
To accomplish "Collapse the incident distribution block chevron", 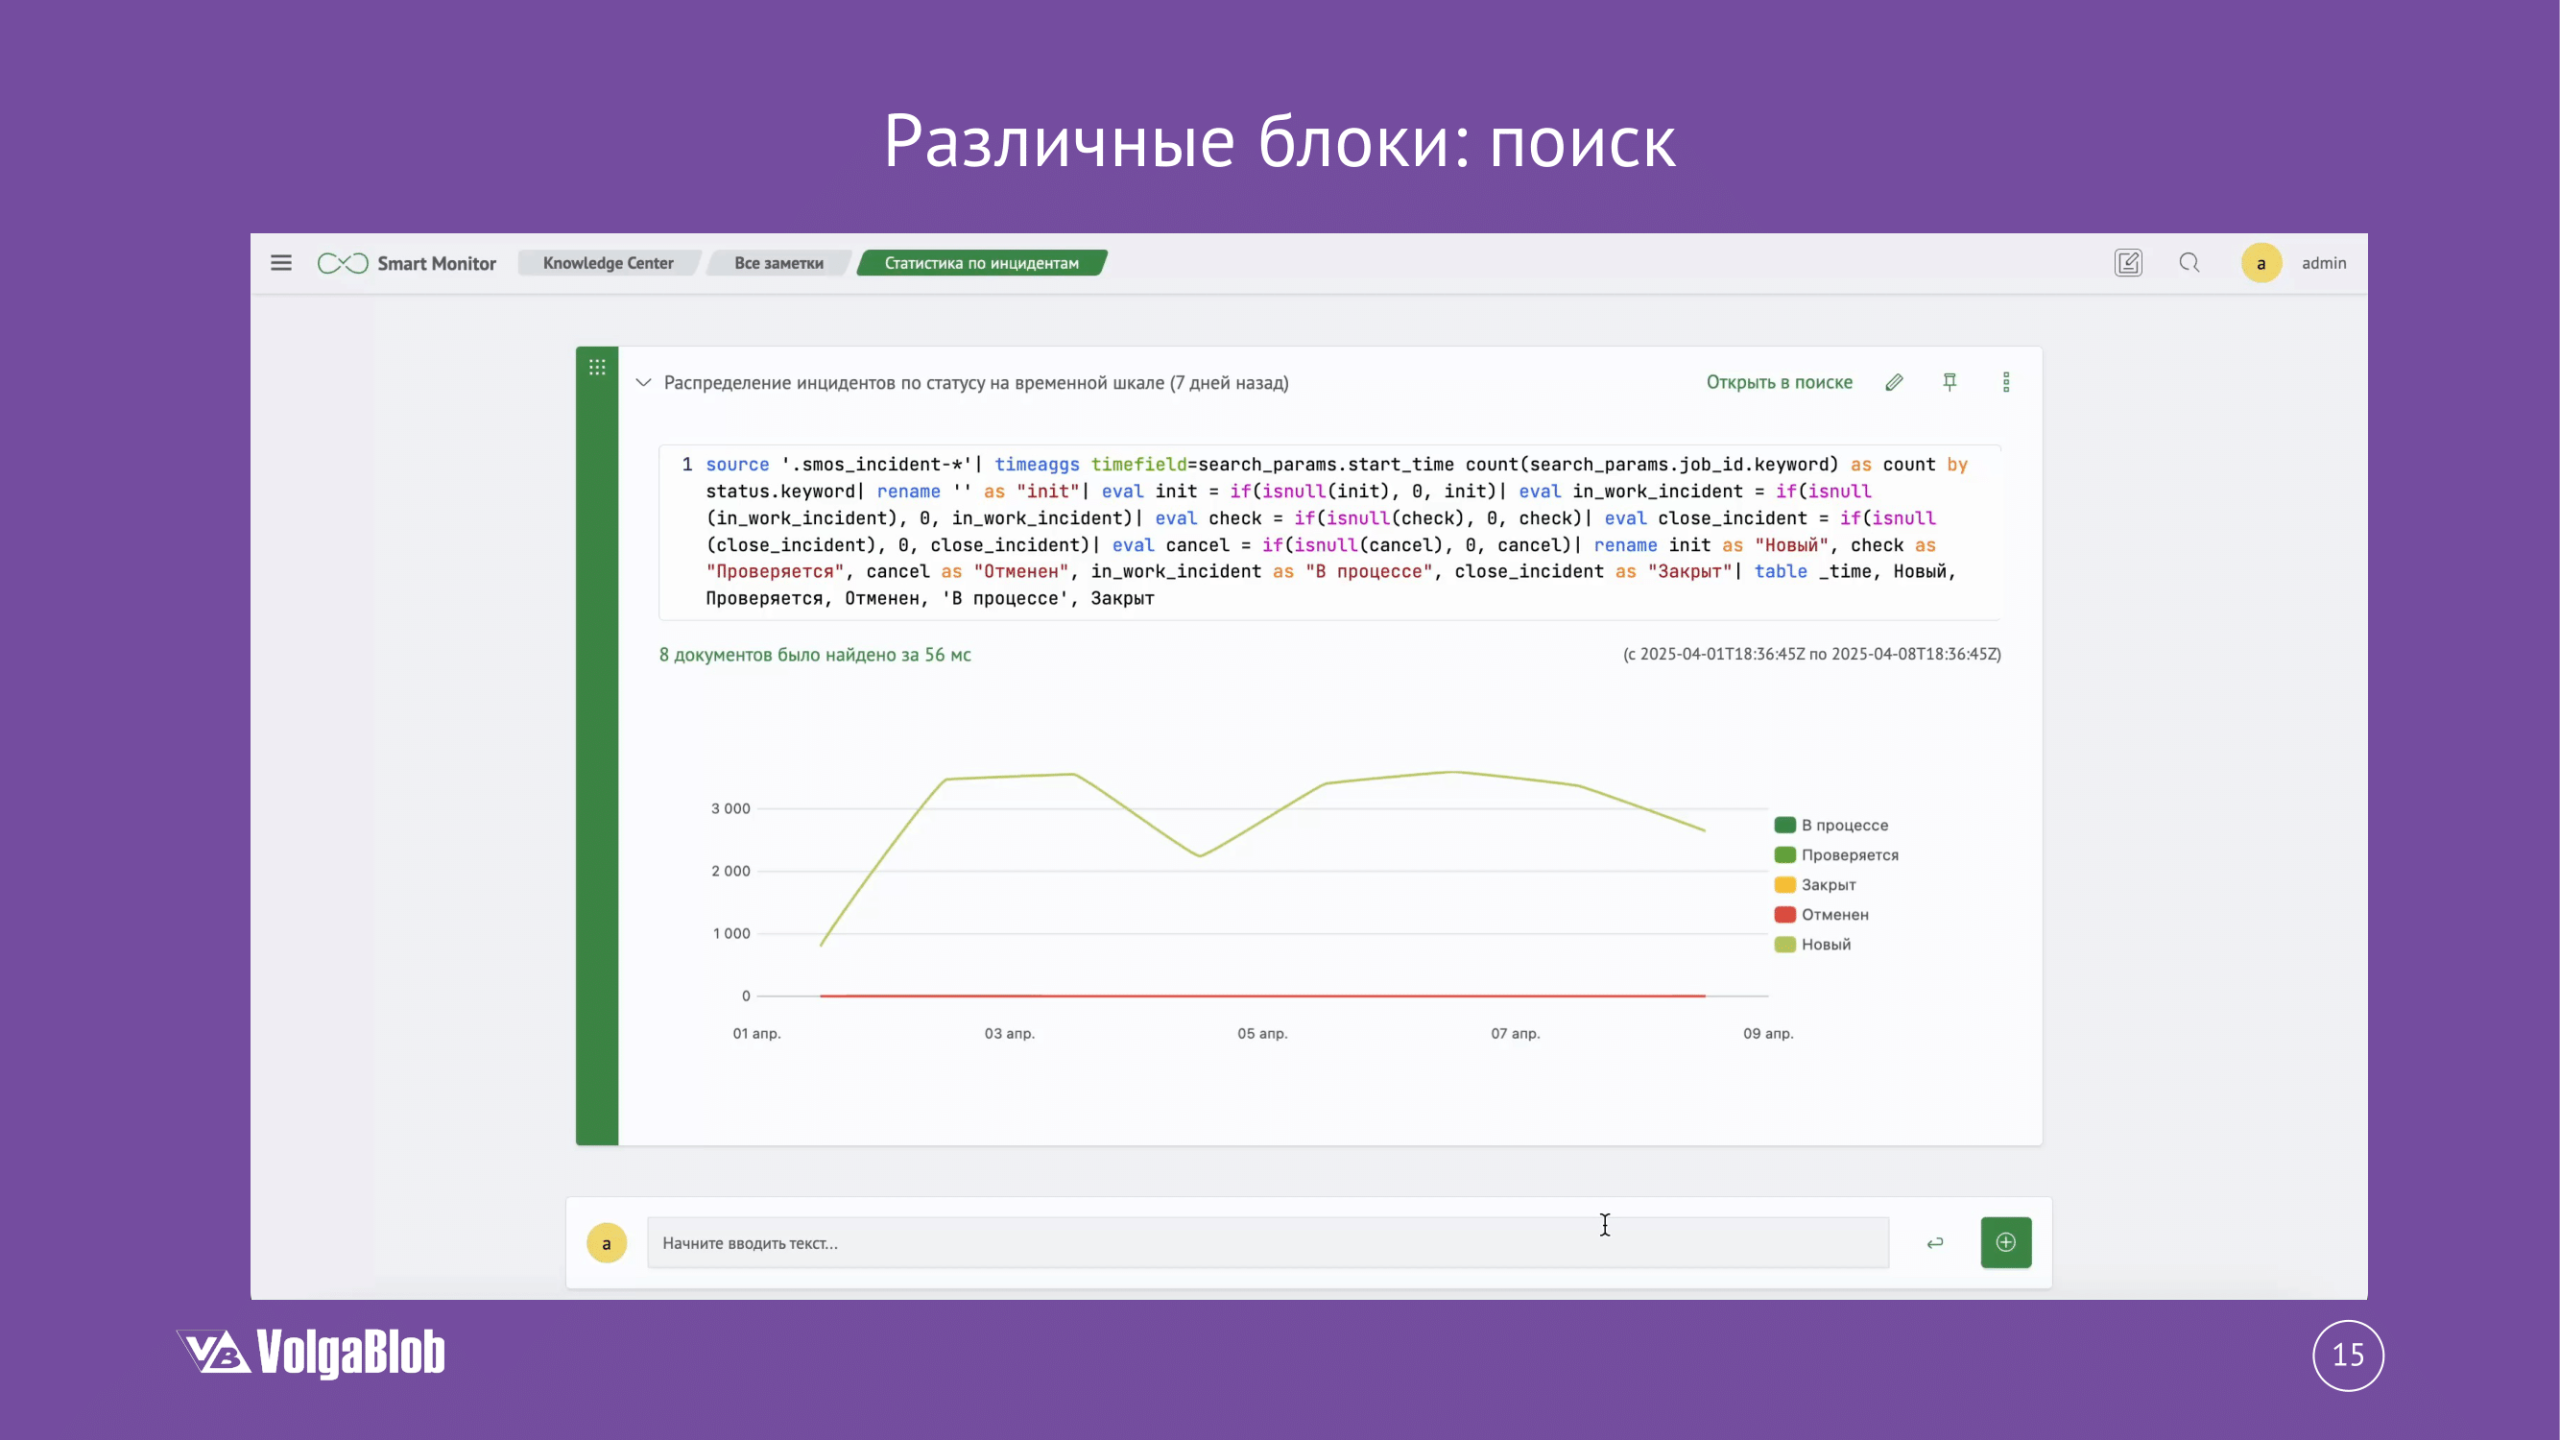I will [644, 382].
